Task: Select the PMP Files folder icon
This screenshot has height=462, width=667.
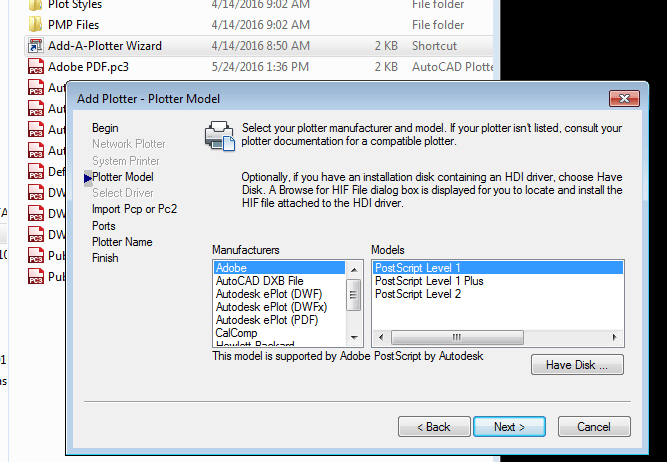Action: point(35,25)
